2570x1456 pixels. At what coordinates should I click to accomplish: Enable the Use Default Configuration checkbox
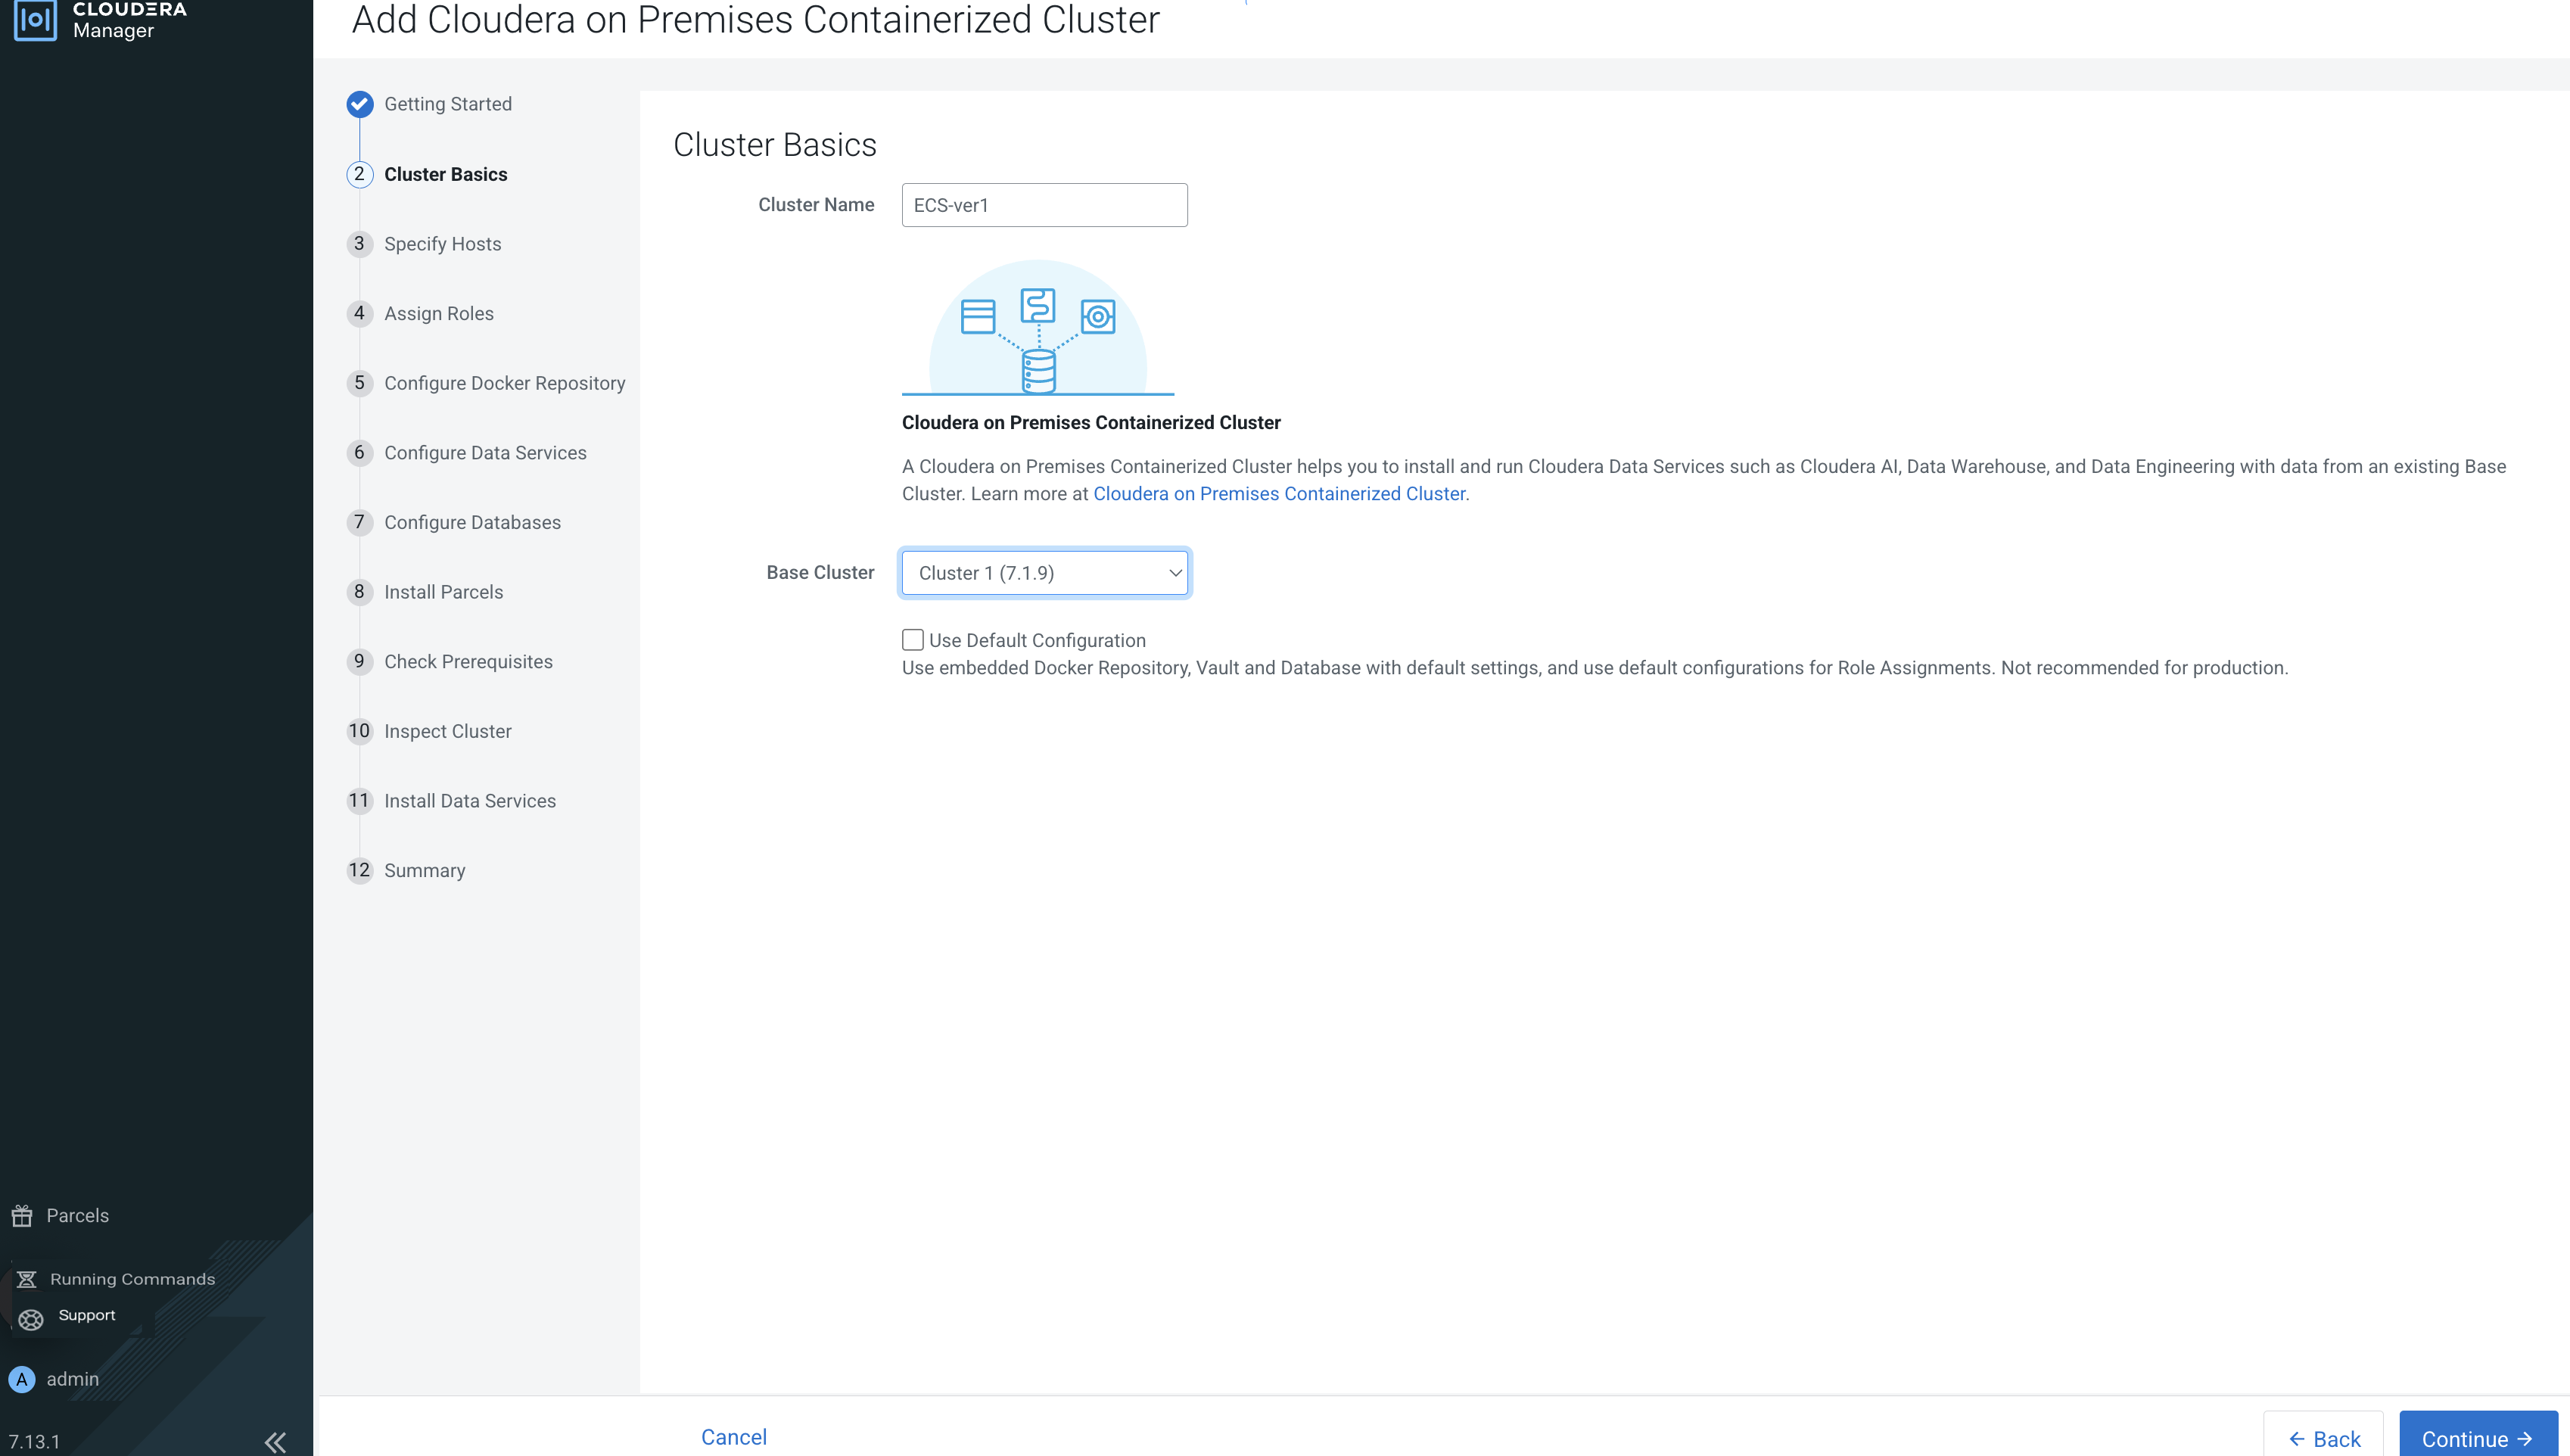tap(913, 640)
